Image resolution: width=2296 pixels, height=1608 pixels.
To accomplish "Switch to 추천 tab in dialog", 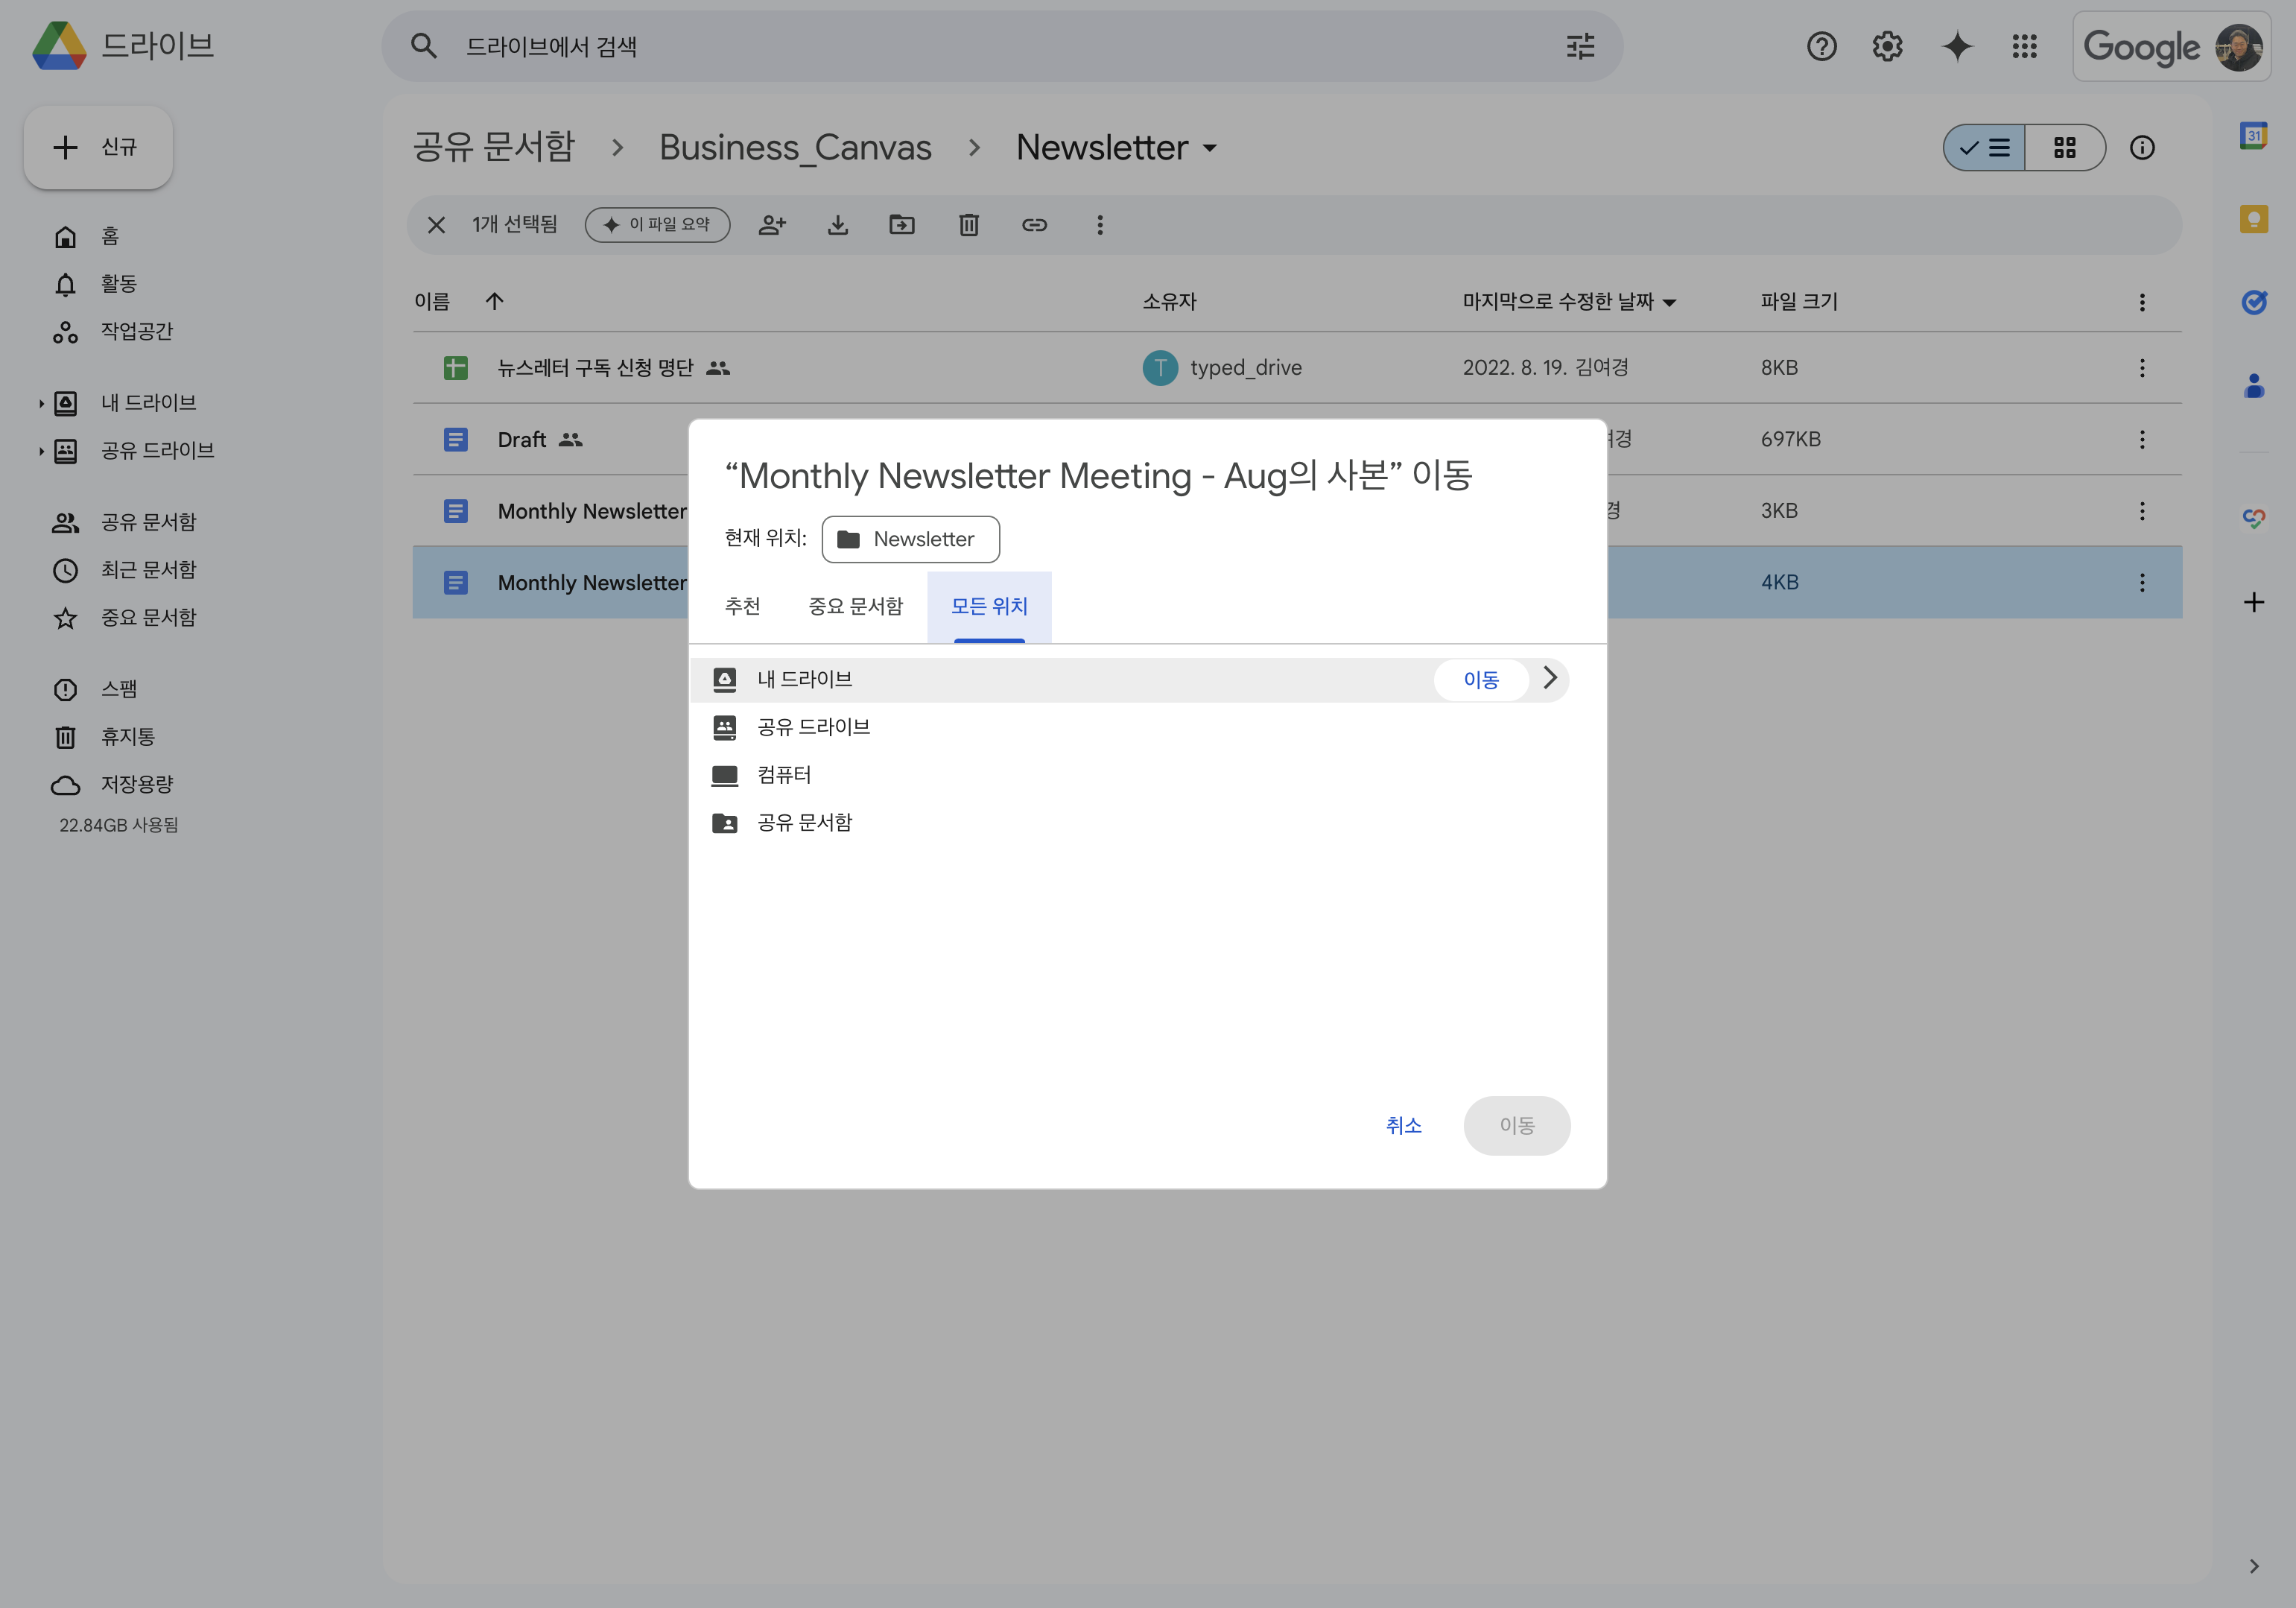I will click(x=742, y=606).
